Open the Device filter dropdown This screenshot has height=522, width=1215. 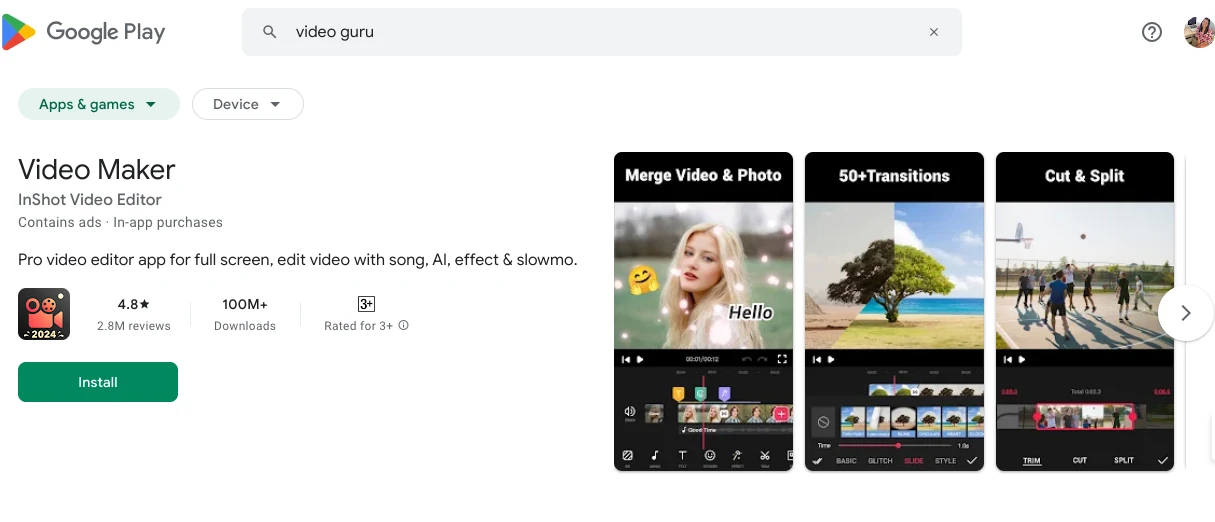pyautogui.click(x=248, y=104)
